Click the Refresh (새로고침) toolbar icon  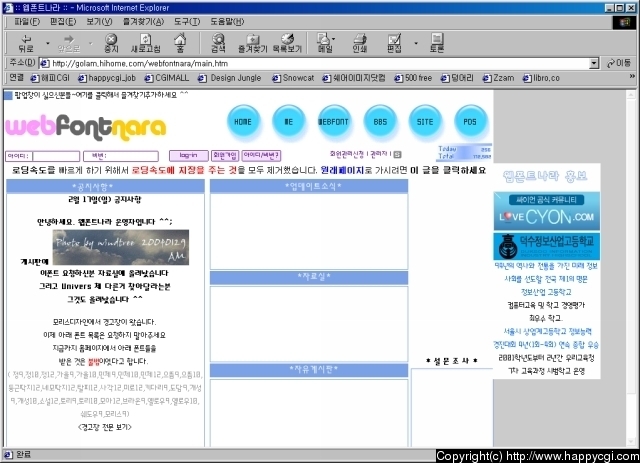(x=145, y=43)
